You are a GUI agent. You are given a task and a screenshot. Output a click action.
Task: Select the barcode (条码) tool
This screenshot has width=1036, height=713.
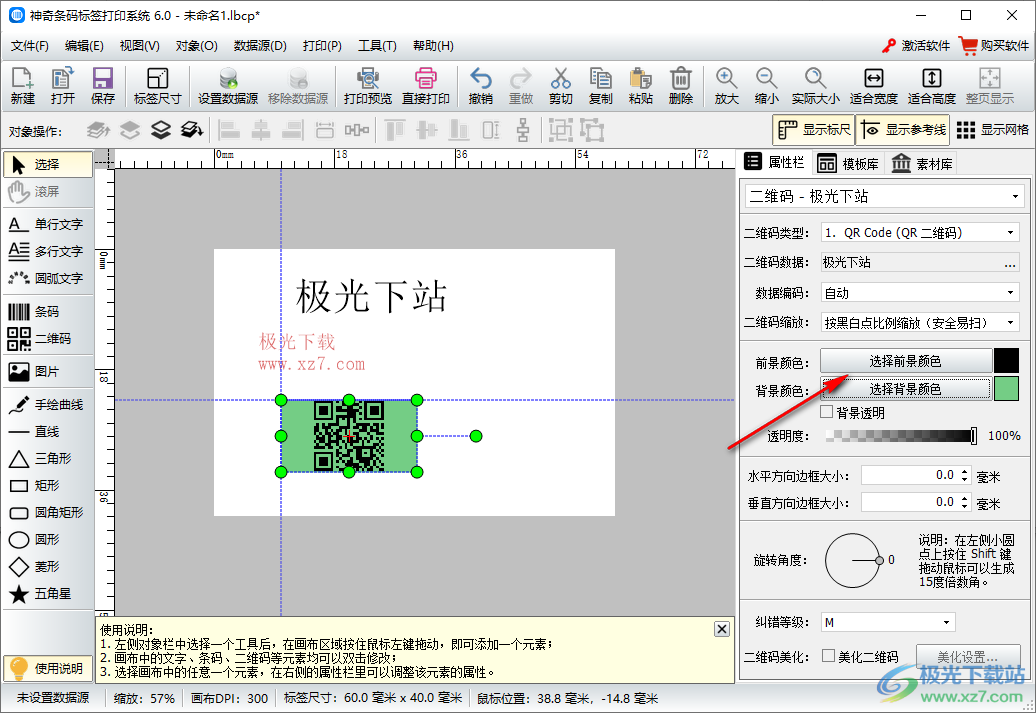(x=48, y=311)
